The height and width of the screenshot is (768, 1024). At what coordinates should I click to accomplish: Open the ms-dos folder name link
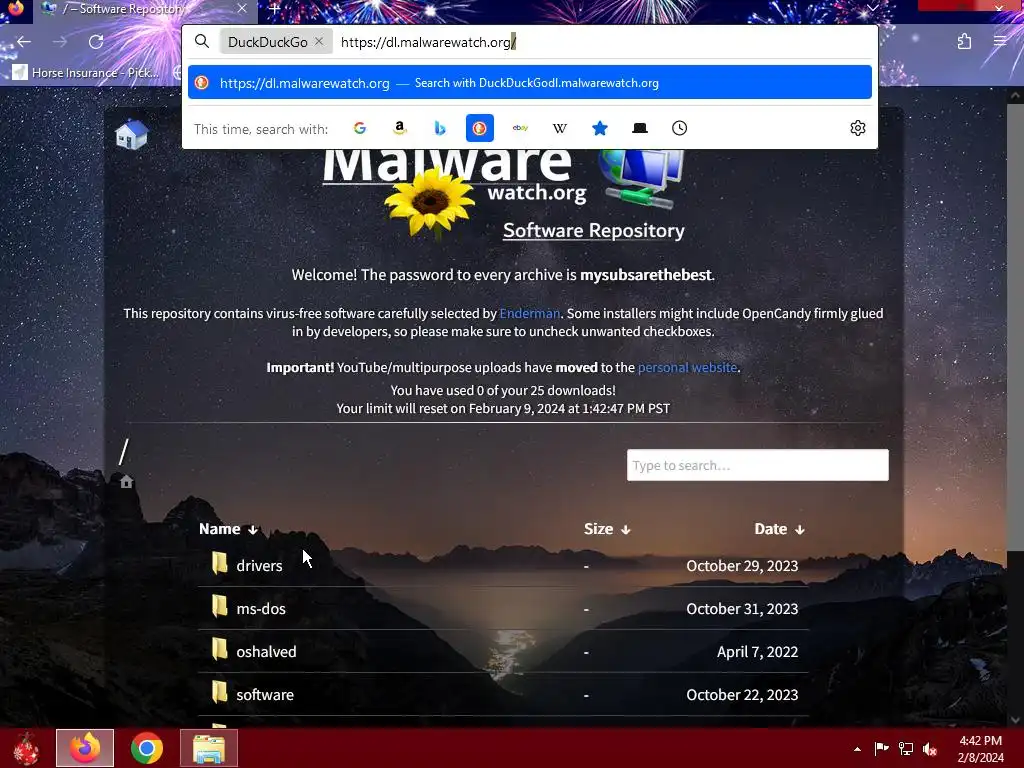coord(261,609)
